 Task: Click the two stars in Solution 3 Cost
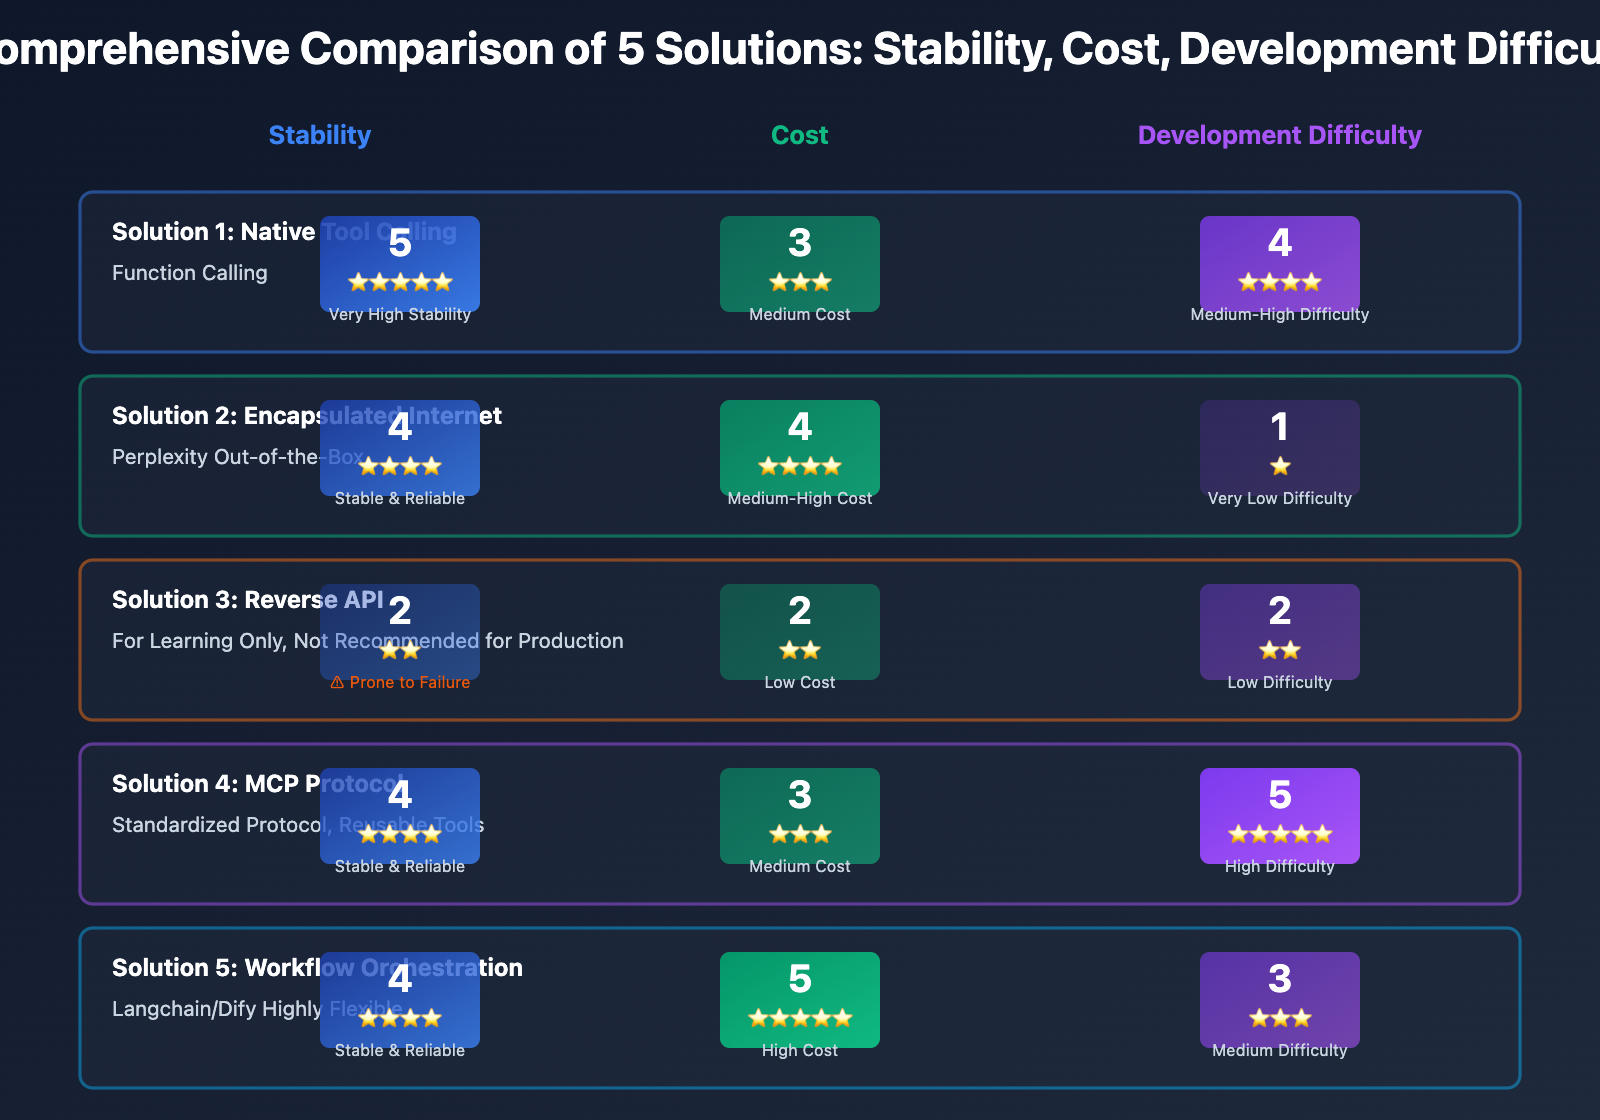(800, 651)
